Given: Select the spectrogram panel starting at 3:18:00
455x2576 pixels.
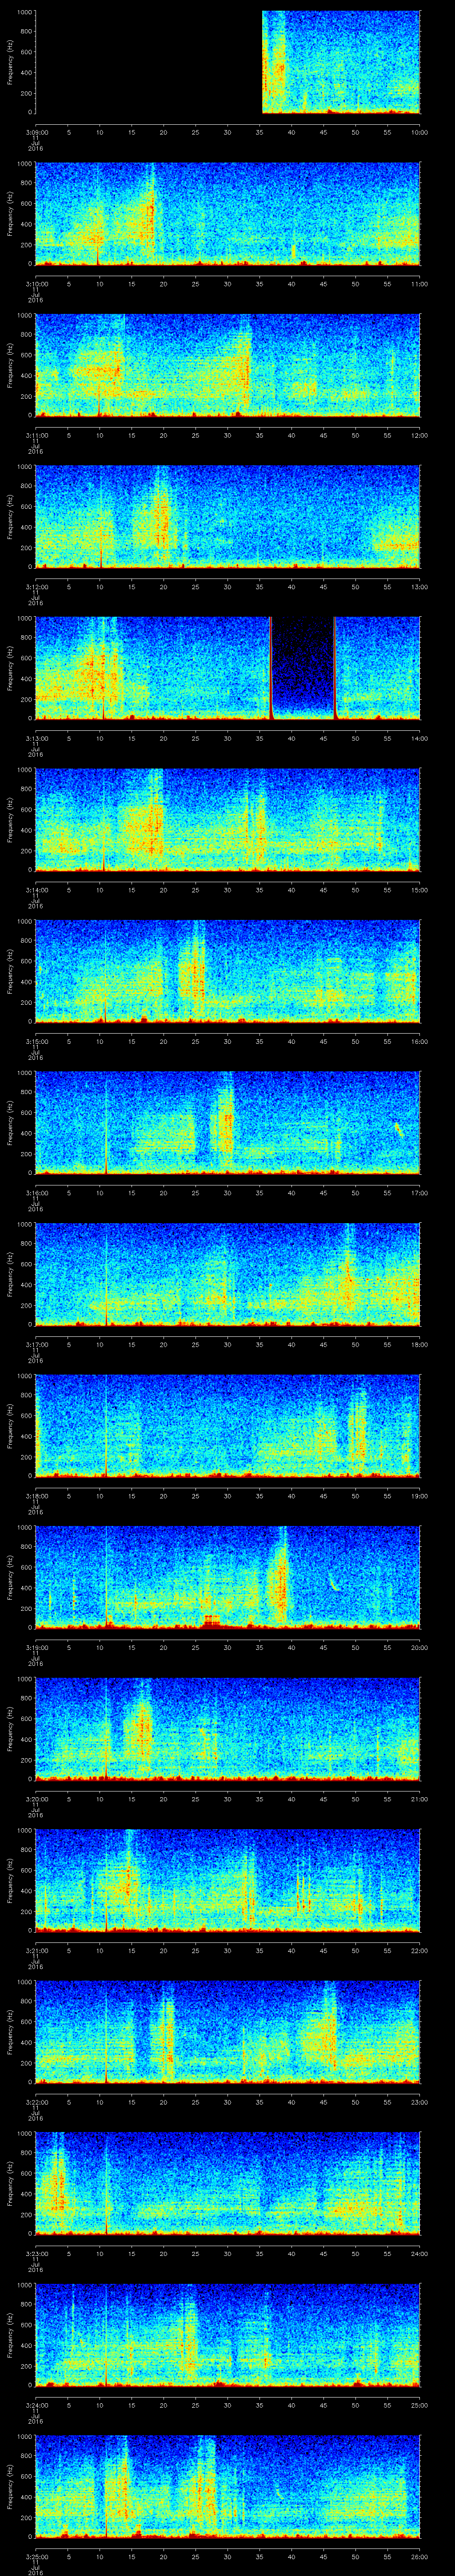Looking at the screenshot, I should [x=227, y=1426].
